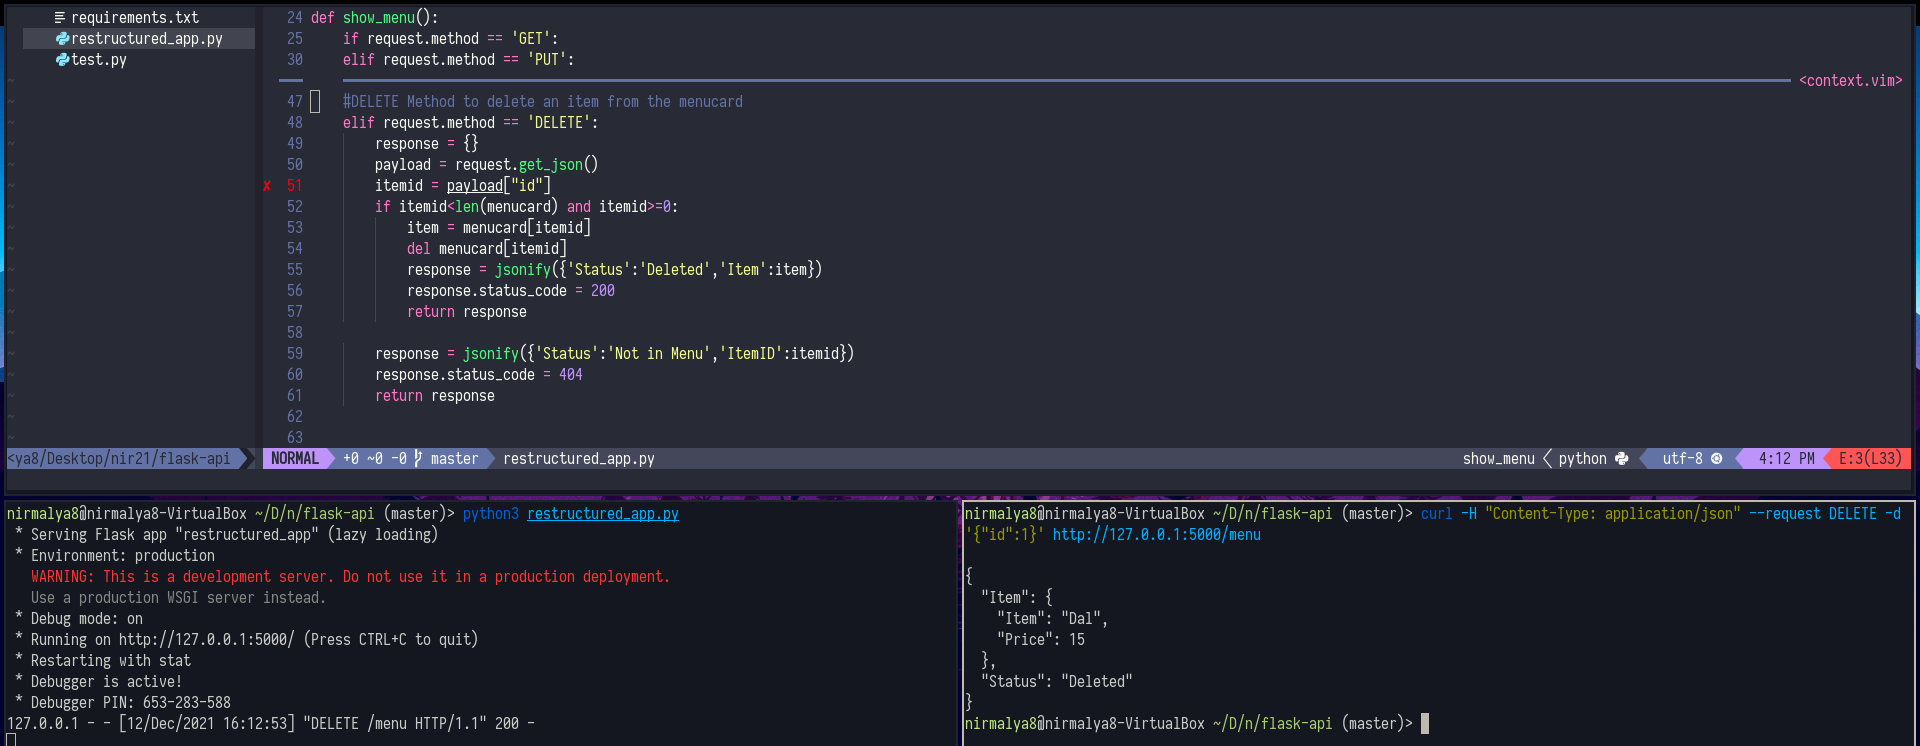This screenshot has height=746, width=1920.
Task: Click the "Dal" item value in JSON output
Action: coord(1081,619)
